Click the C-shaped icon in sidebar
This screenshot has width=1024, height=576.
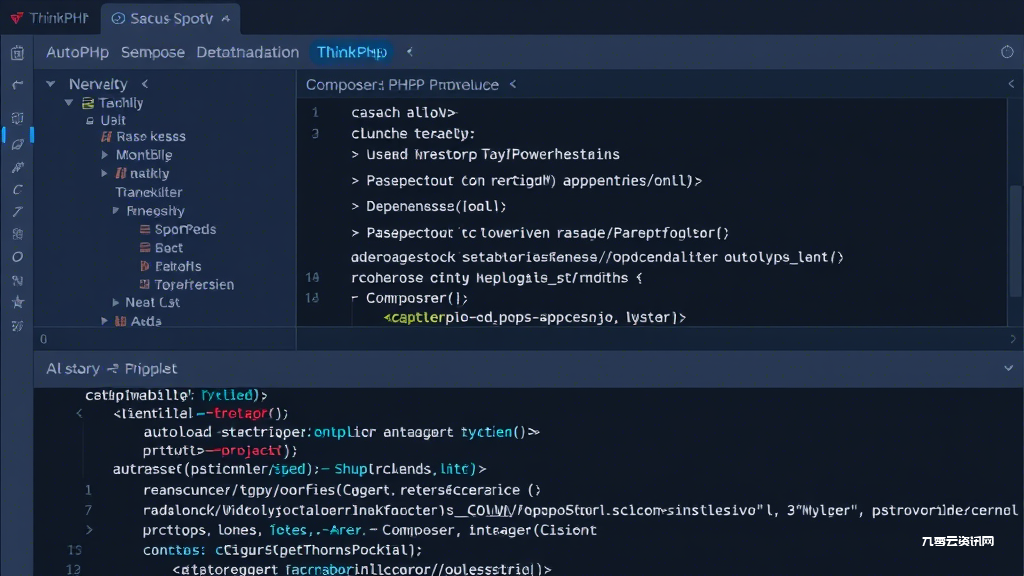(x=18, y=190)
